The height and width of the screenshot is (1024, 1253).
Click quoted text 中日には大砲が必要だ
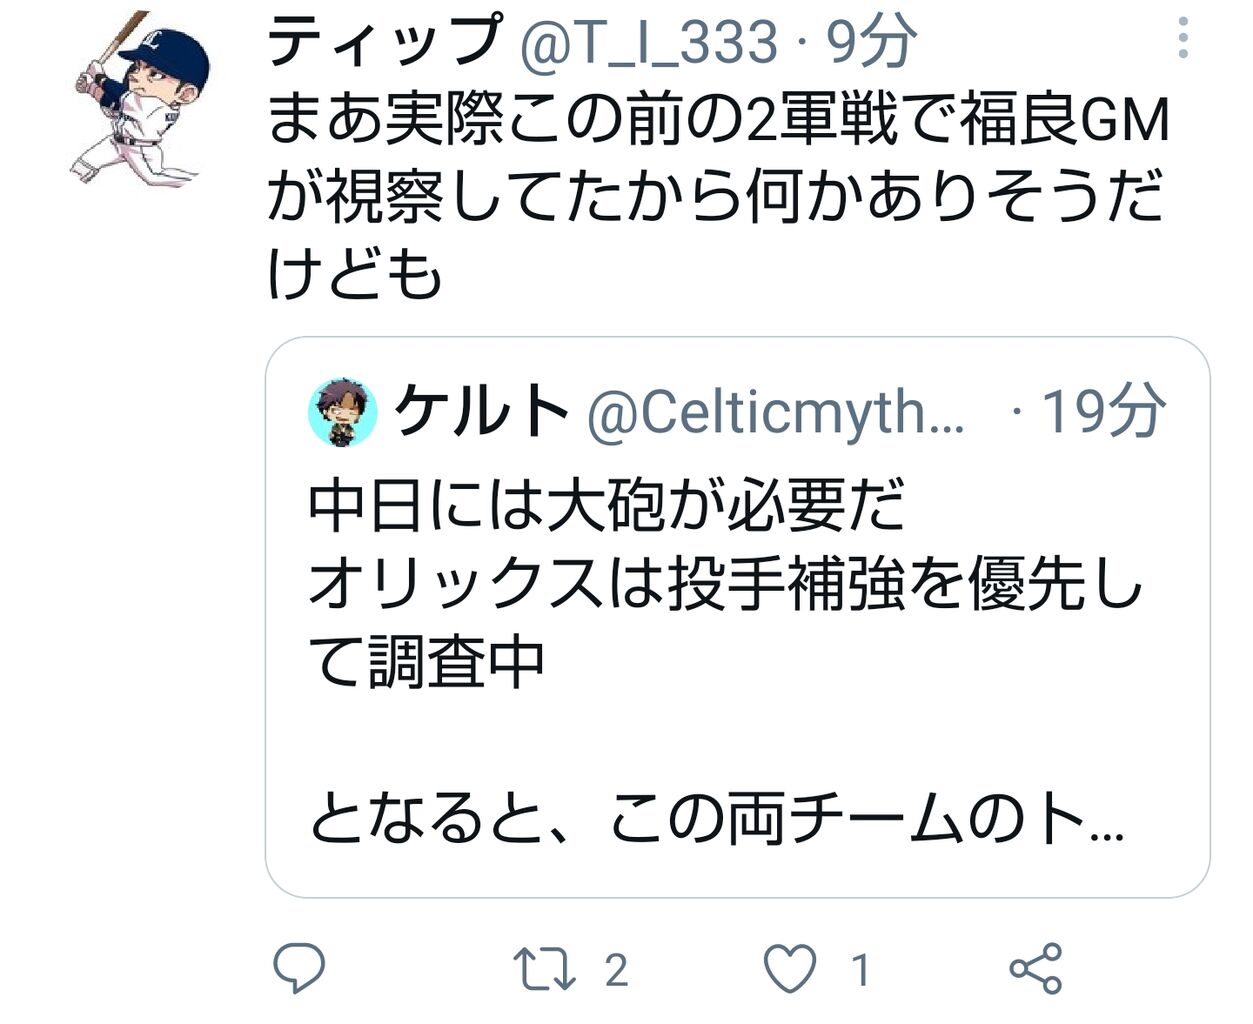[x=607, y=505]
